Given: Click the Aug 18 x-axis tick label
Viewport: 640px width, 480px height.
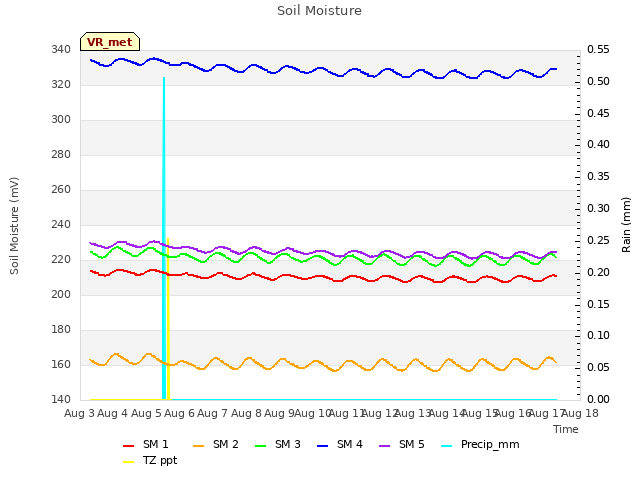Looking at the screenshot, I should coord(580,413).
